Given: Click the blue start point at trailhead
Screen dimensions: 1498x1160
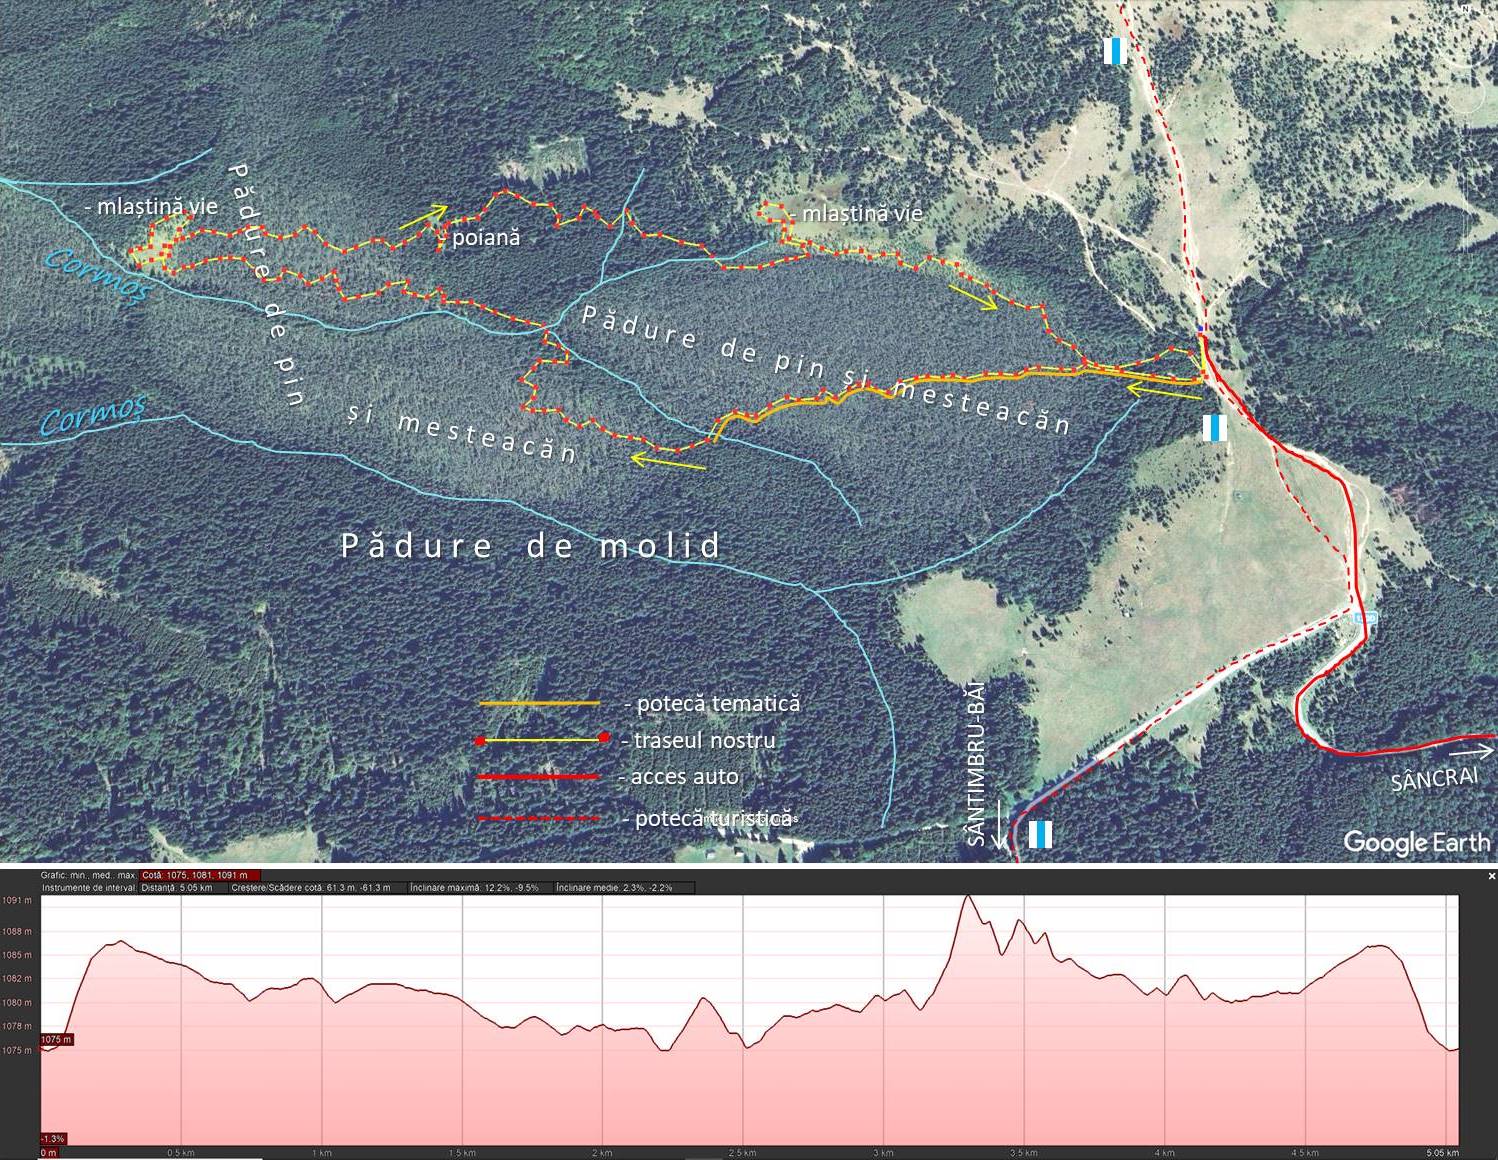Looking at the screenshot, I should pos(1201,328).
